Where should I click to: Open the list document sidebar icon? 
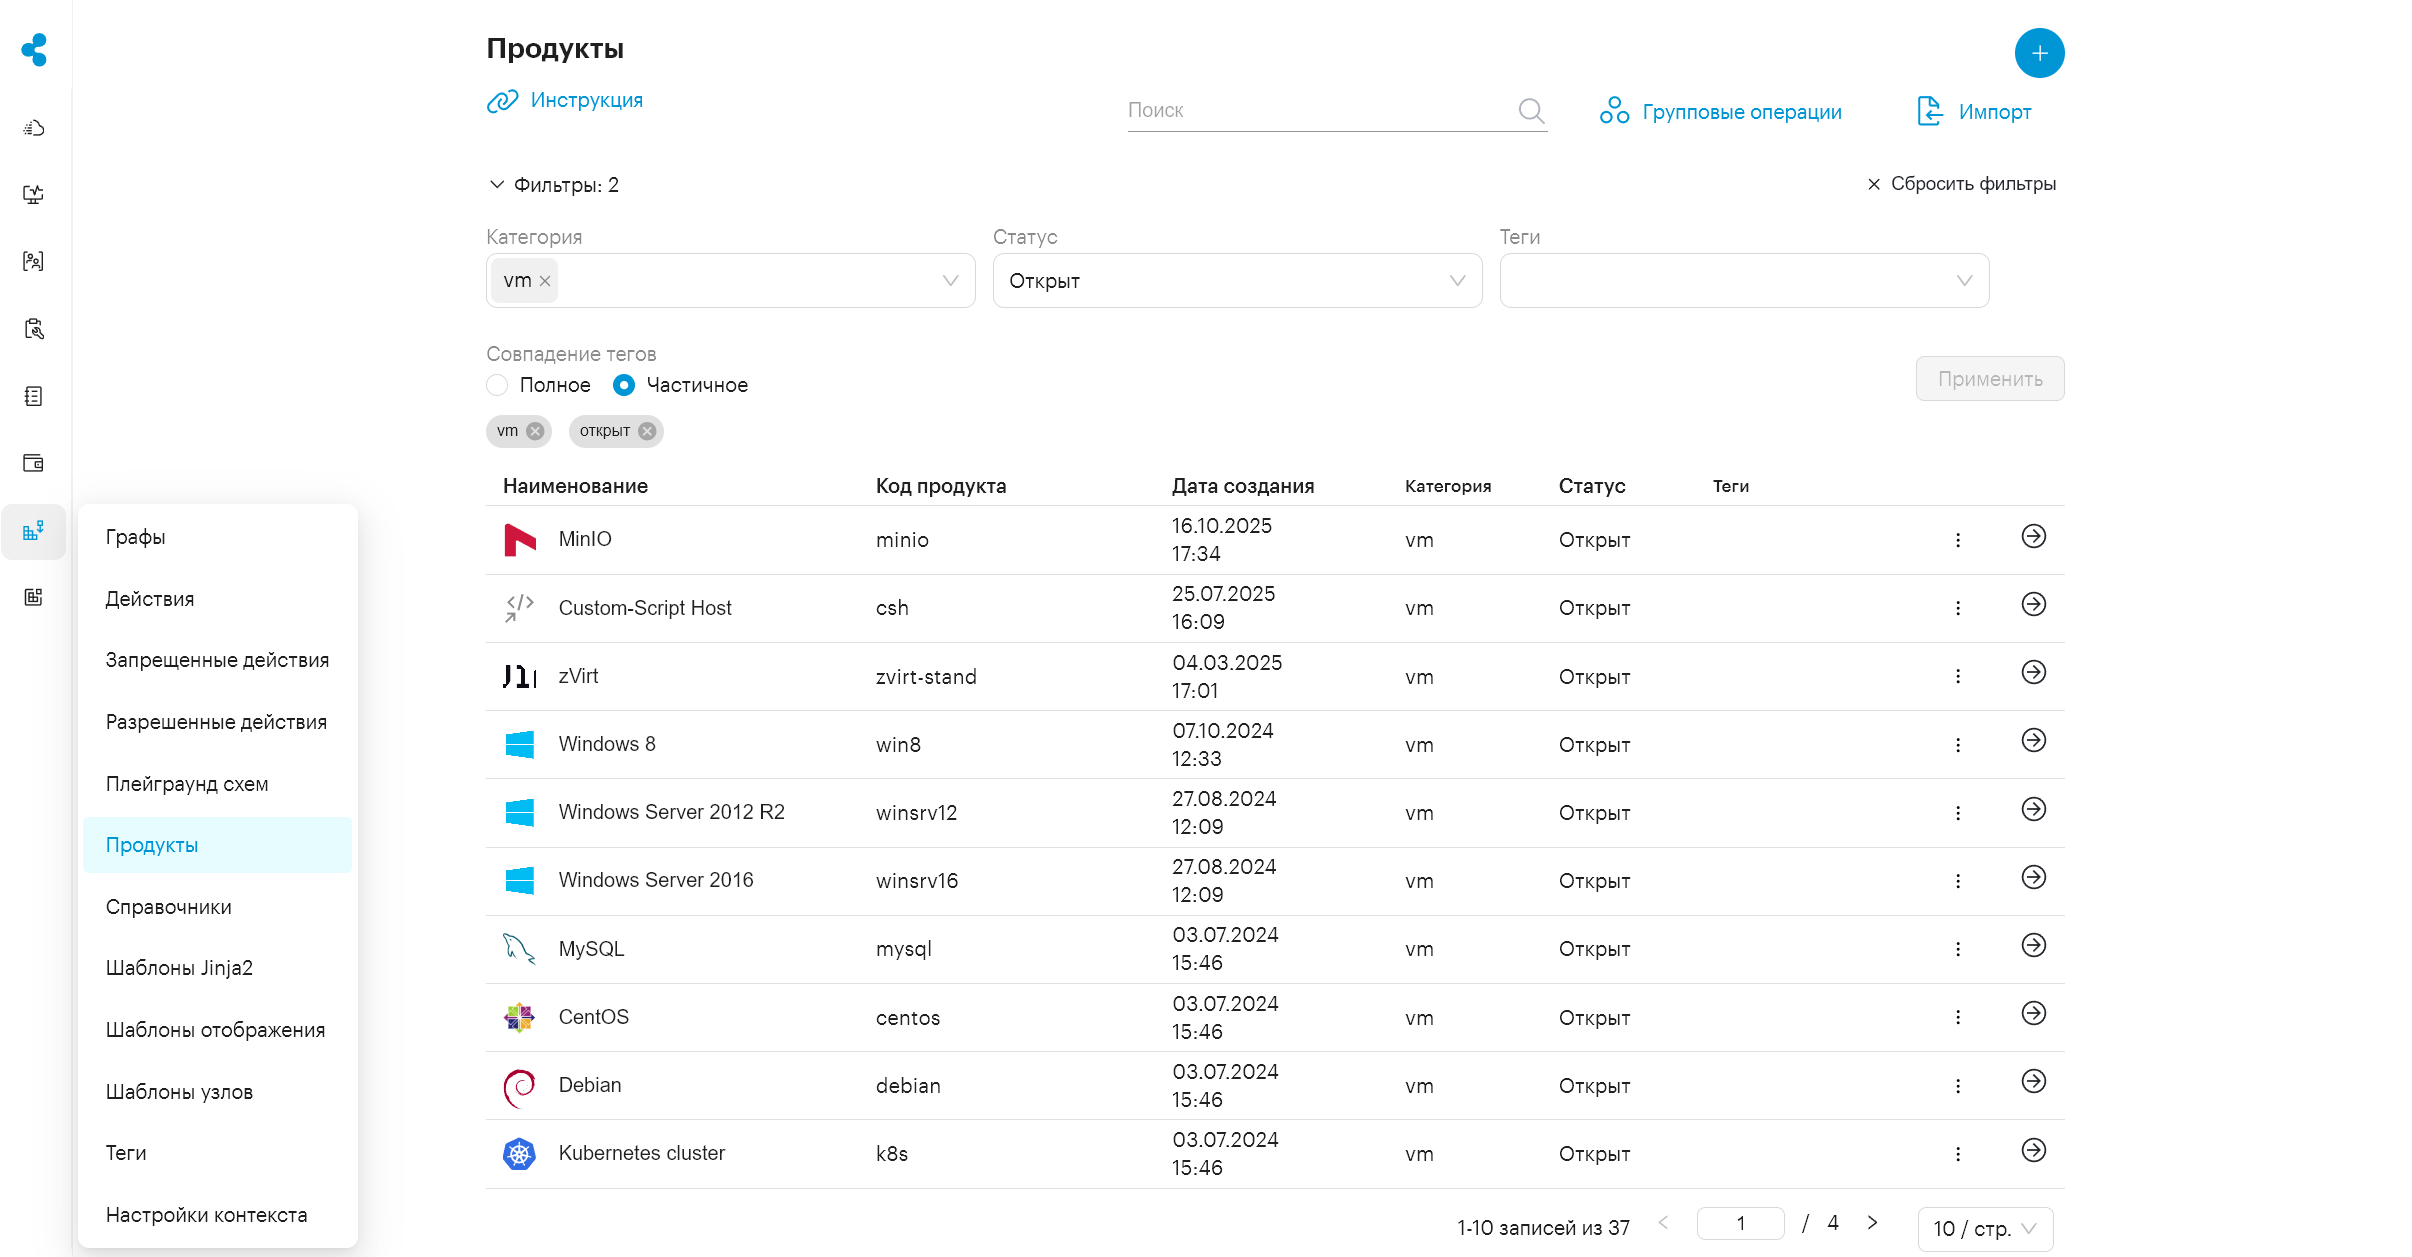(x=34, y=396)
